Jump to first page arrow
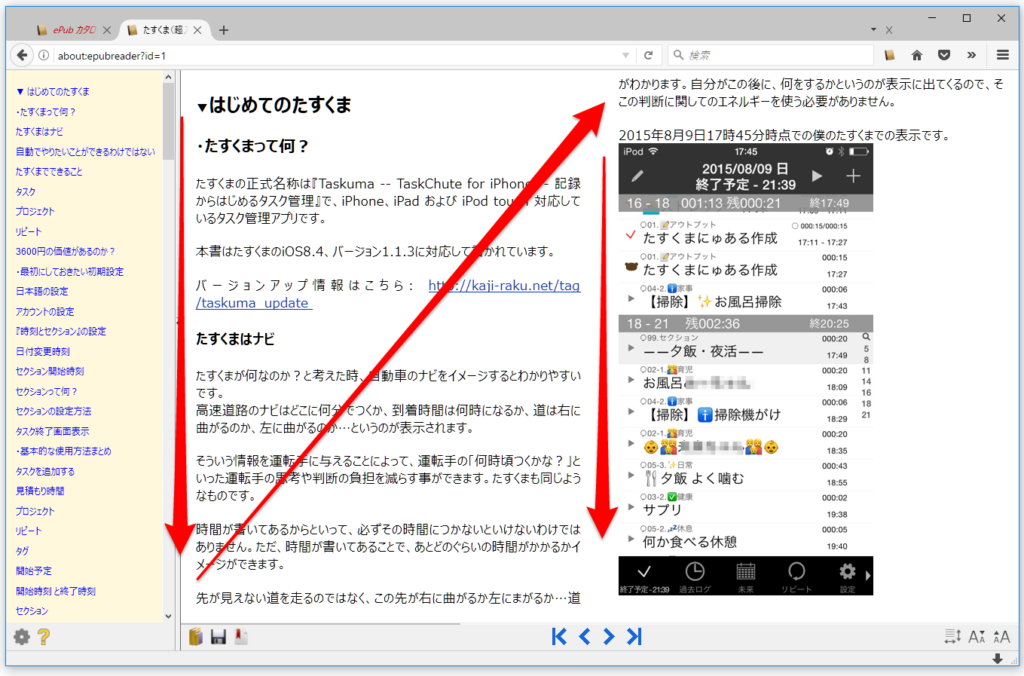The width and height of the screenshot is (1024, 676). coord(560,636)
